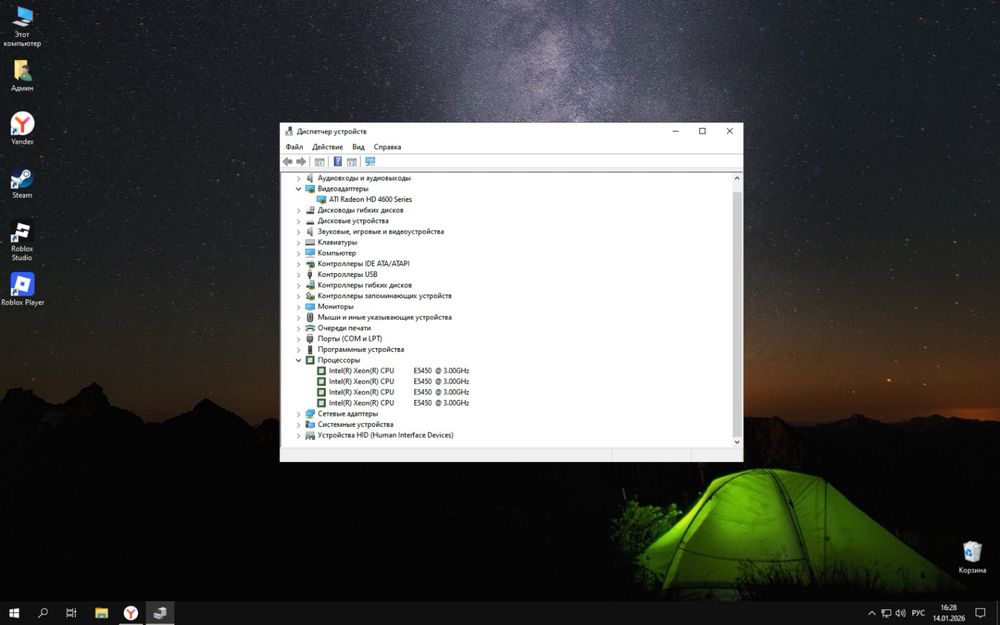
Task: Show hidden tray icons chevron
Action: tap(872, 614)
